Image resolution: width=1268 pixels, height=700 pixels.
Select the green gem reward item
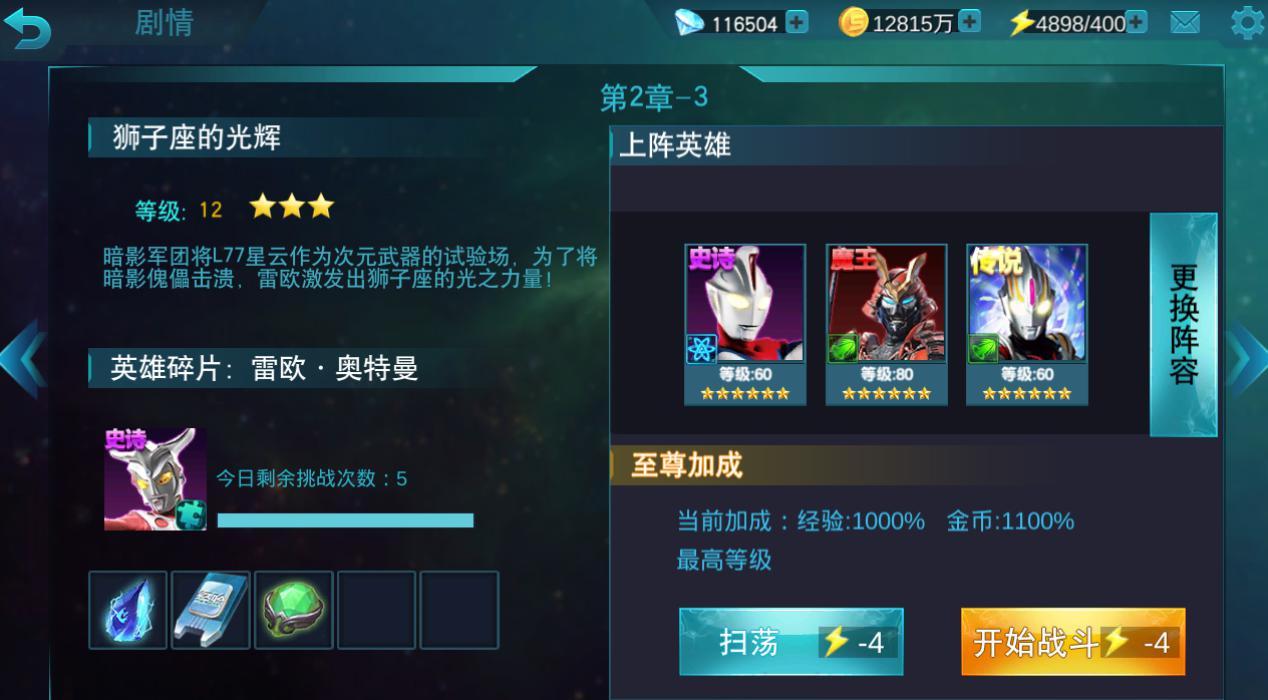coord(293,610)
